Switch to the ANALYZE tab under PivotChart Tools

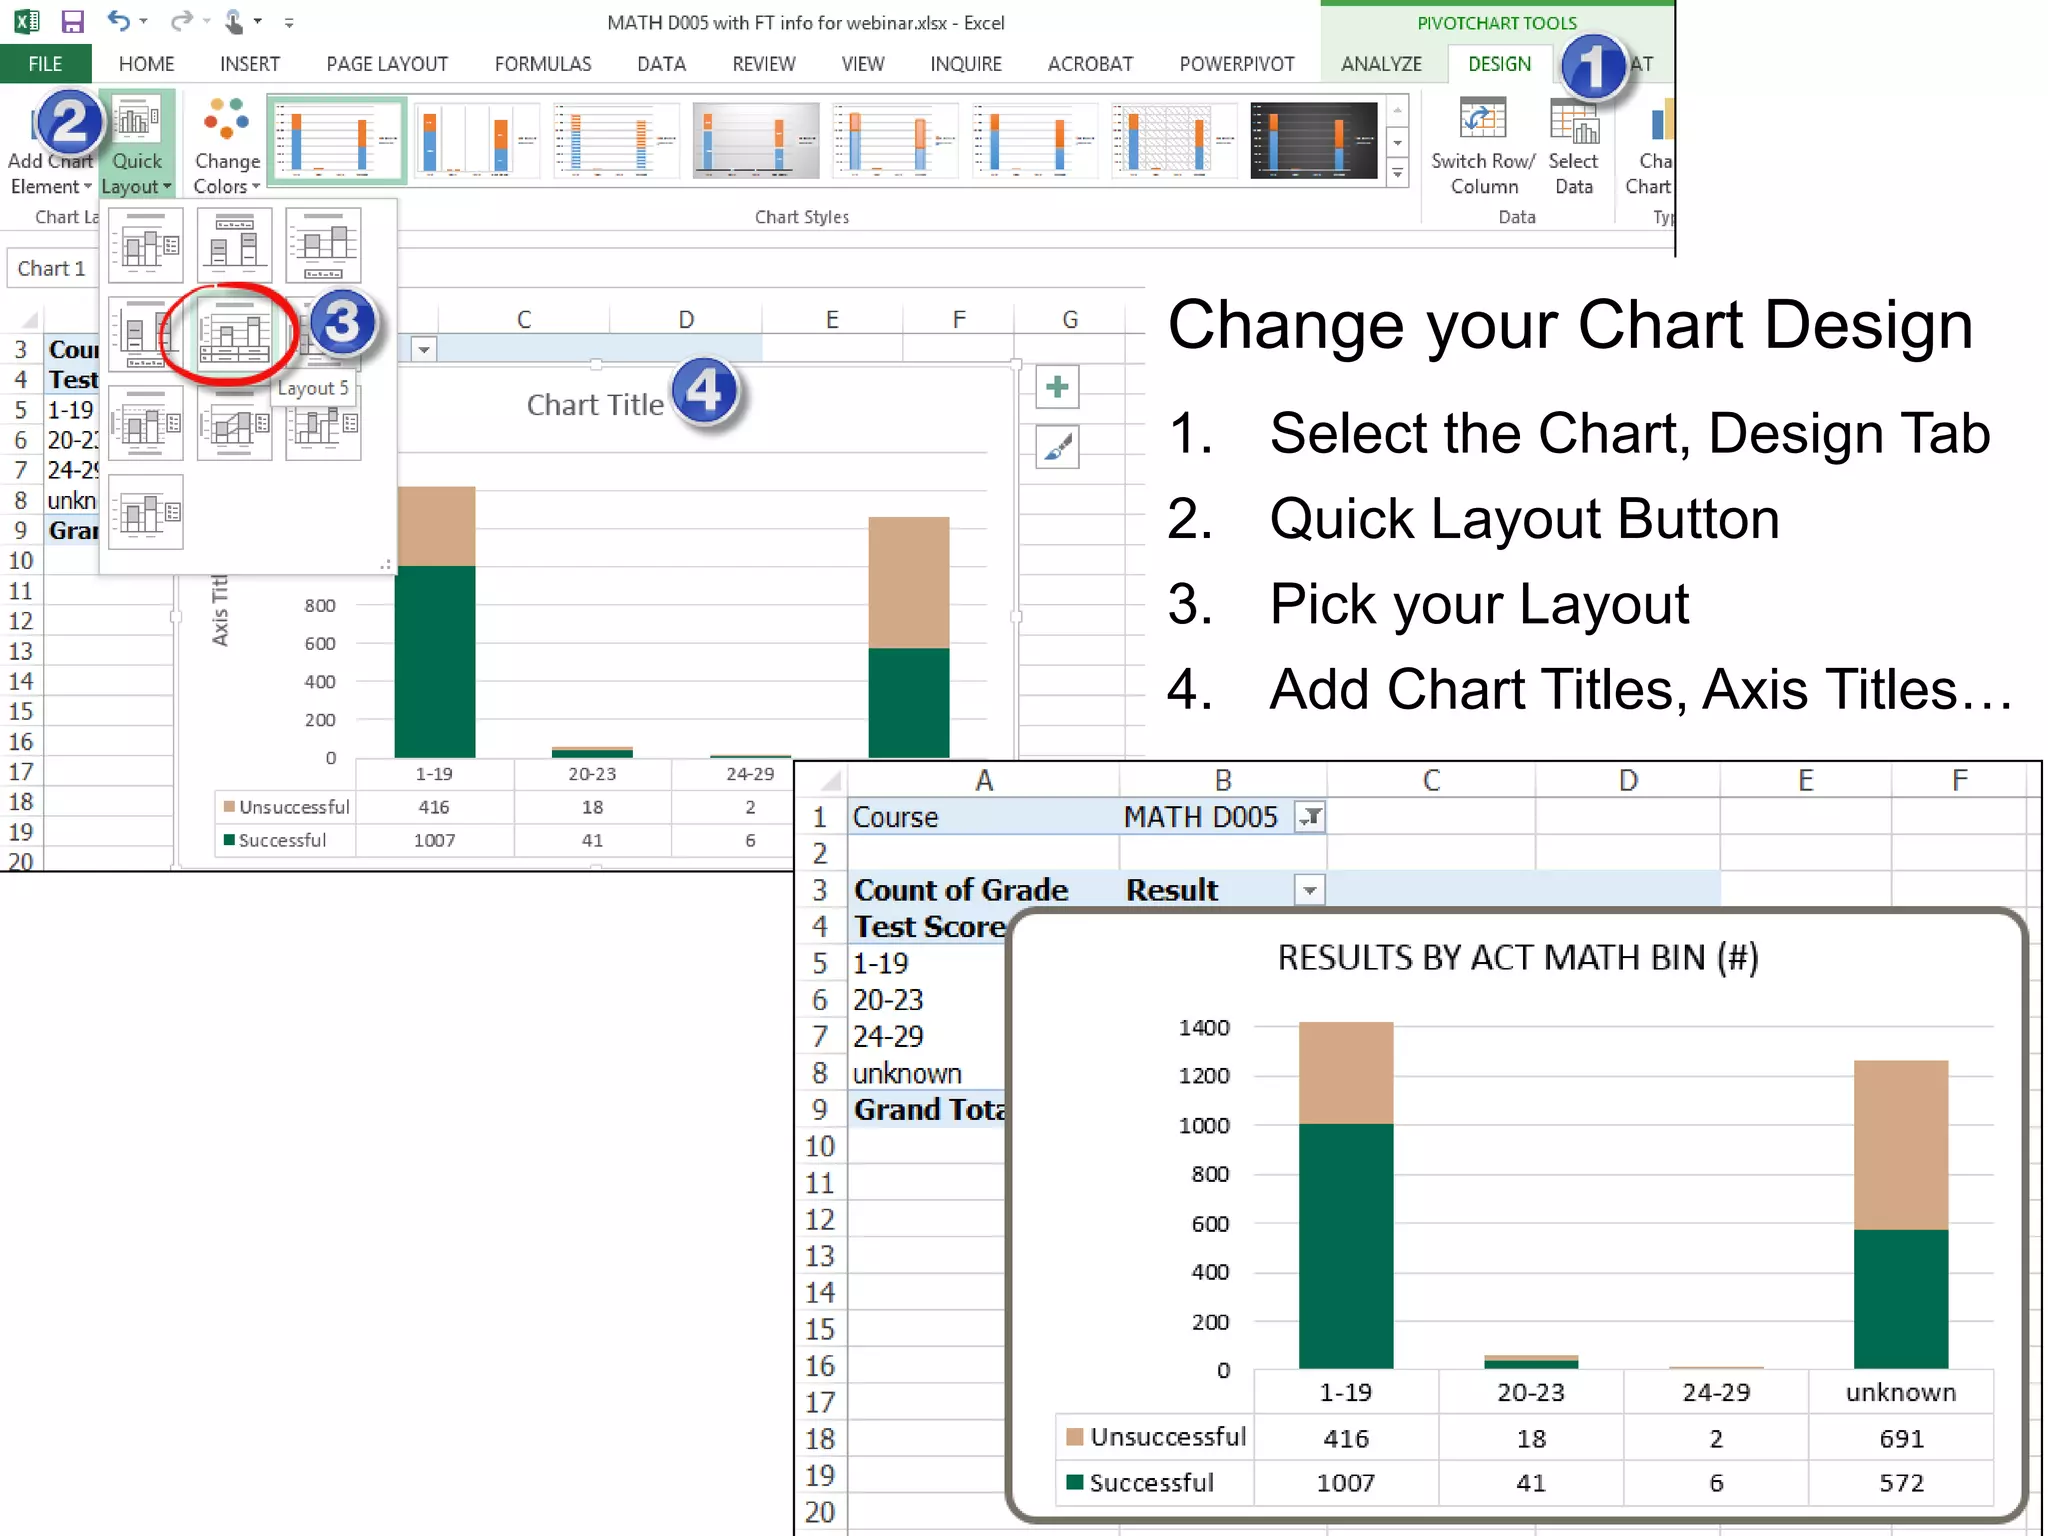tap(1381, 64)
